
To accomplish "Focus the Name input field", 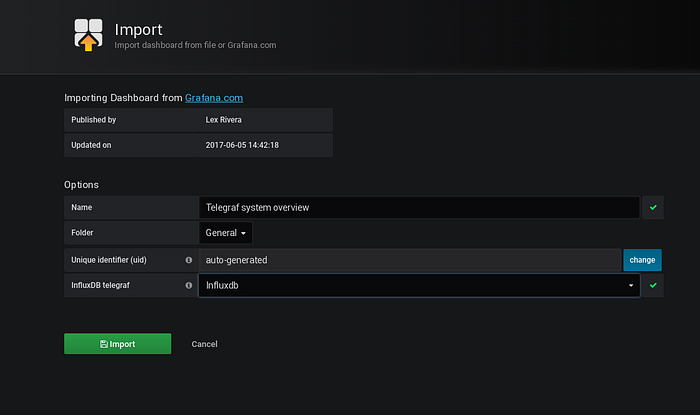I will coord(419,208).
